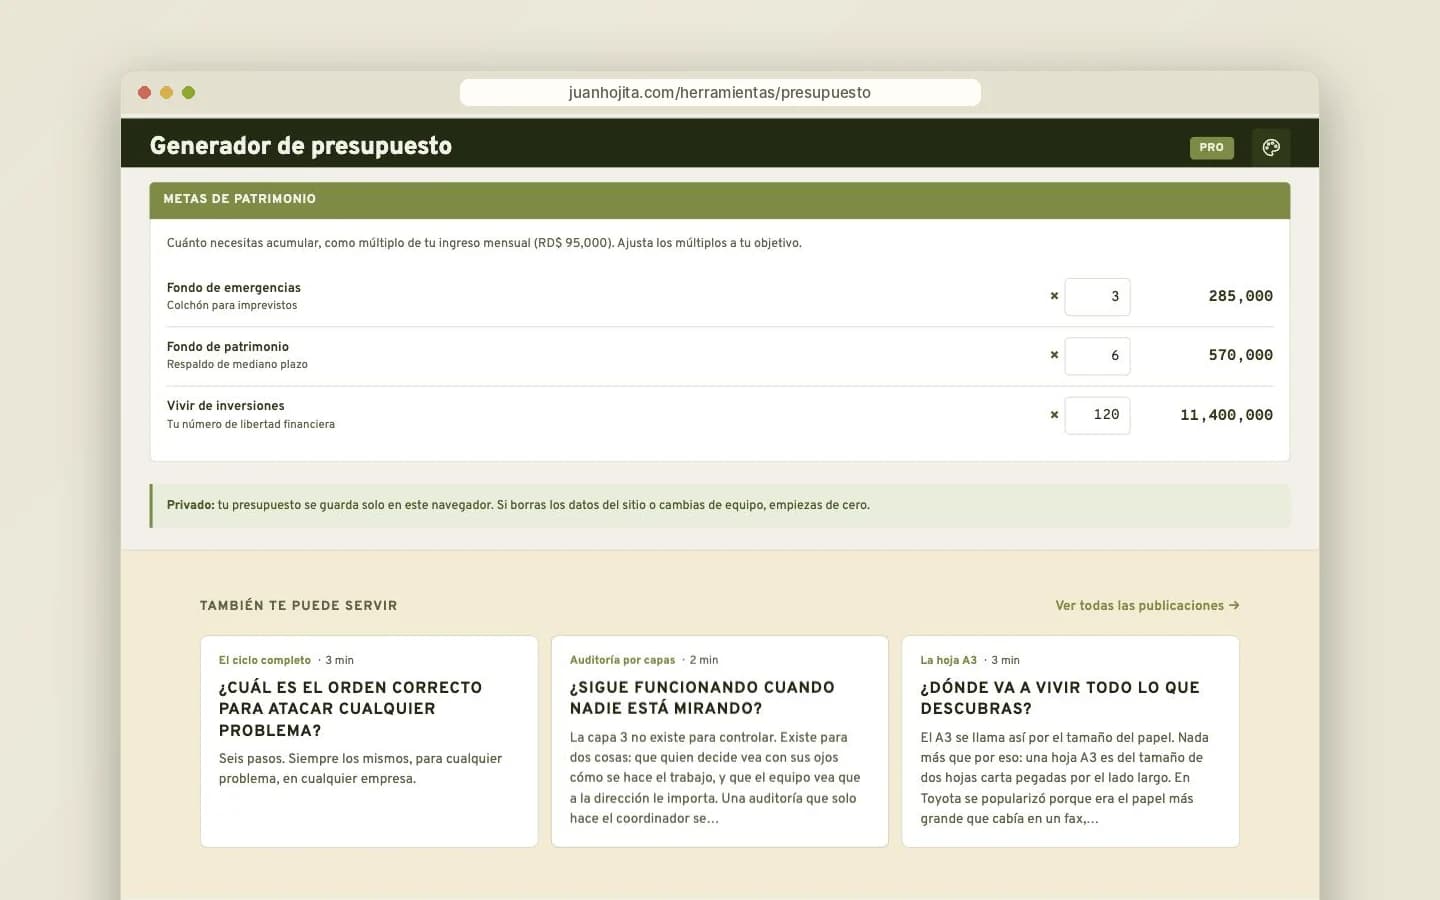Image resolution: width=1440 pixels, height=900 pixels.
Task: Select the 'La hoja A3' category label
Action: [948, 660]
